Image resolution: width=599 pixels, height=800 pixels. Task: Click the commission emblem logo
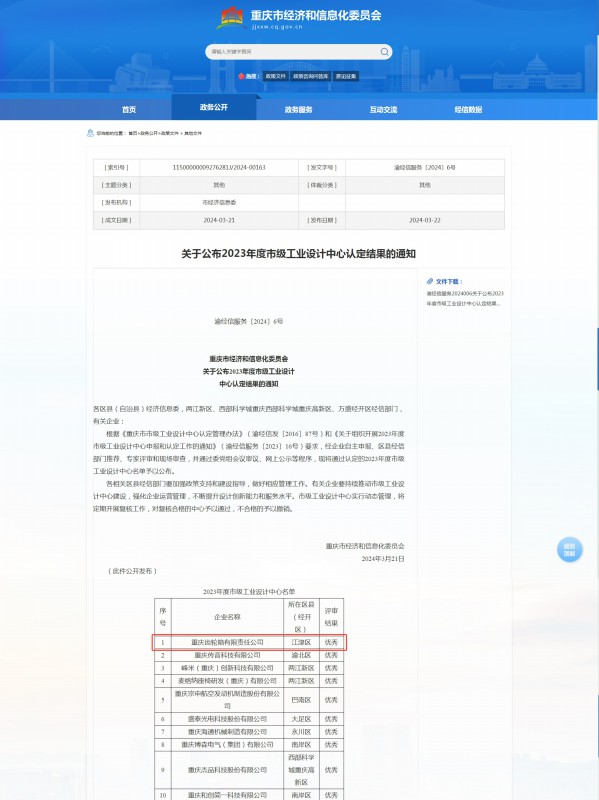pos(232,18)
